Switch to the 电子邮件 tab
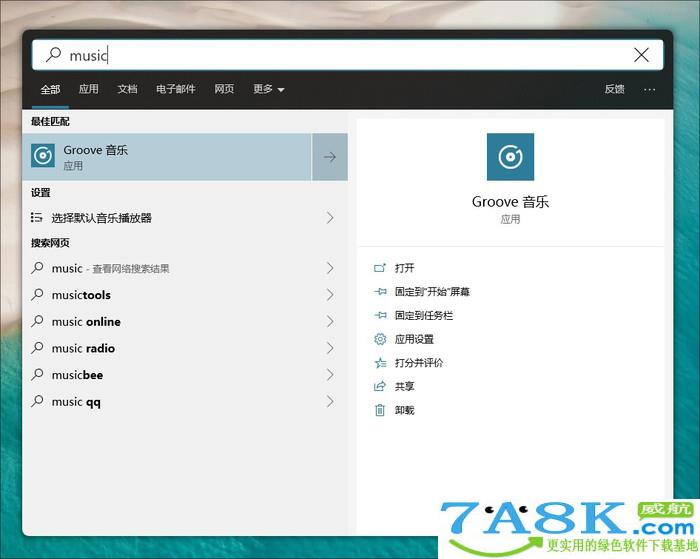Screen dimensions: 700x559 pos(176,89)
